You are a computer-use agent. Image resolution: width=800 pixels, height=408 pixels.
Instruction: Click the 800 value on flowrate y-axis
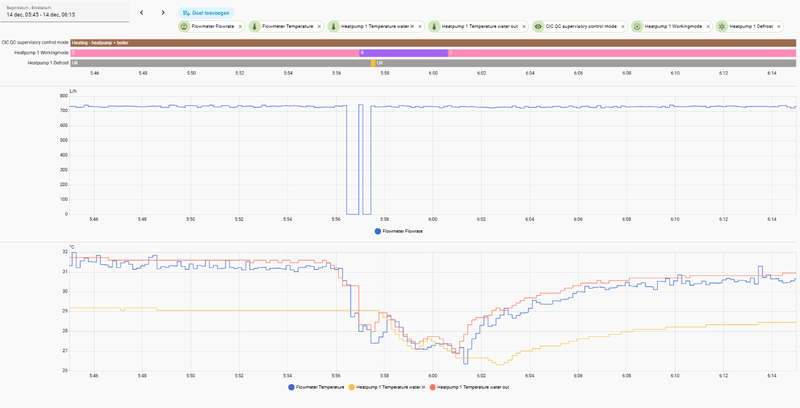pyautogui.click(x=64, y=96)
